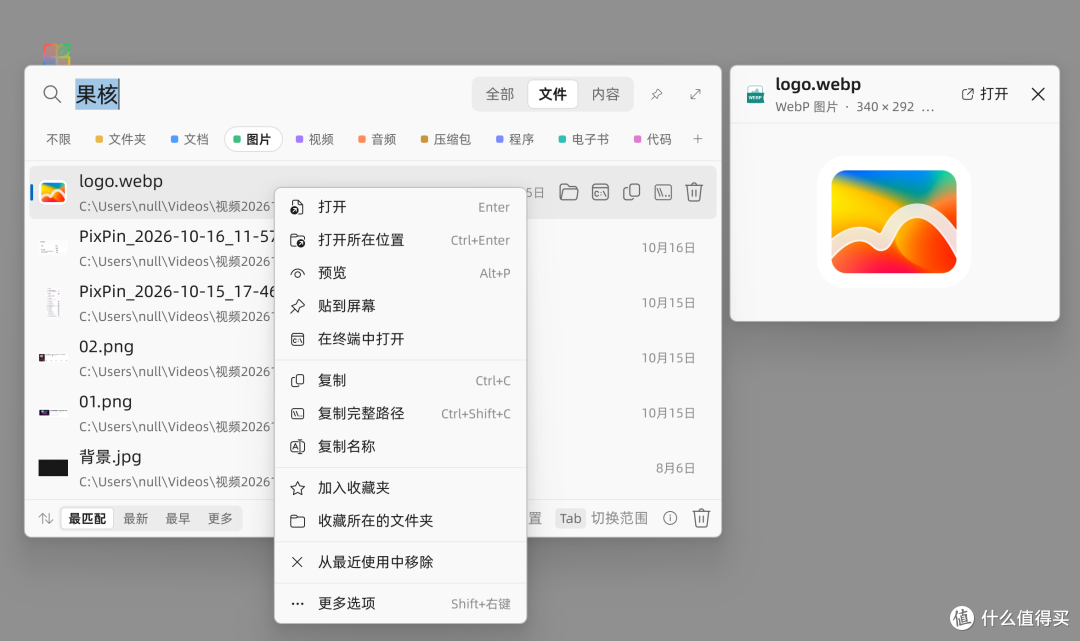Click the search magnifier icon

tap(52, 94)
